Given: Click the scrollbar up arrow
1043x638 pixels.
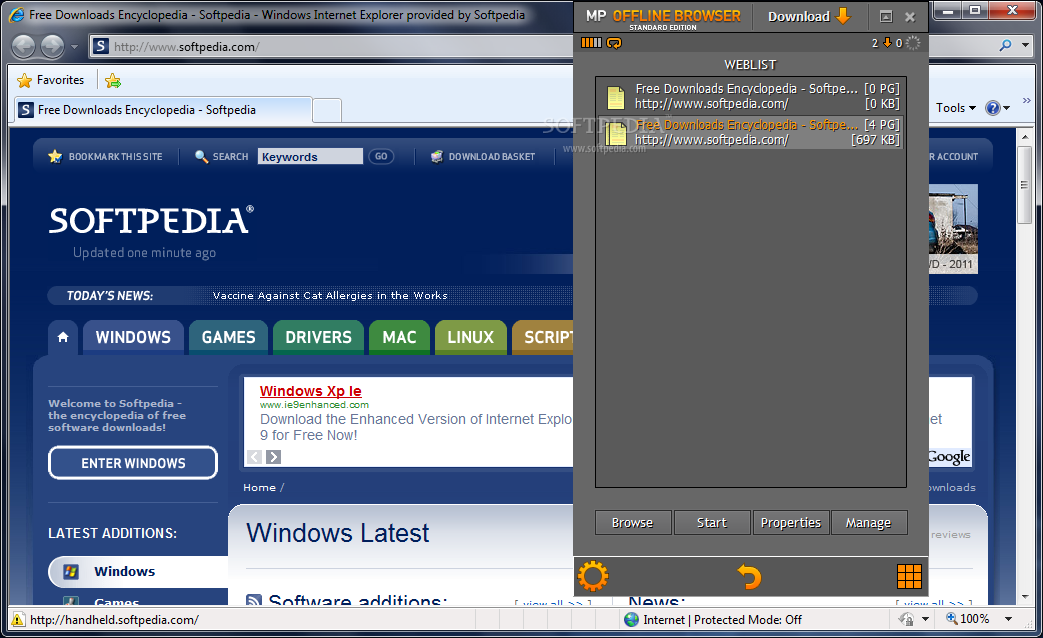Looking at the screenshot, I should tap(1025, 136).
